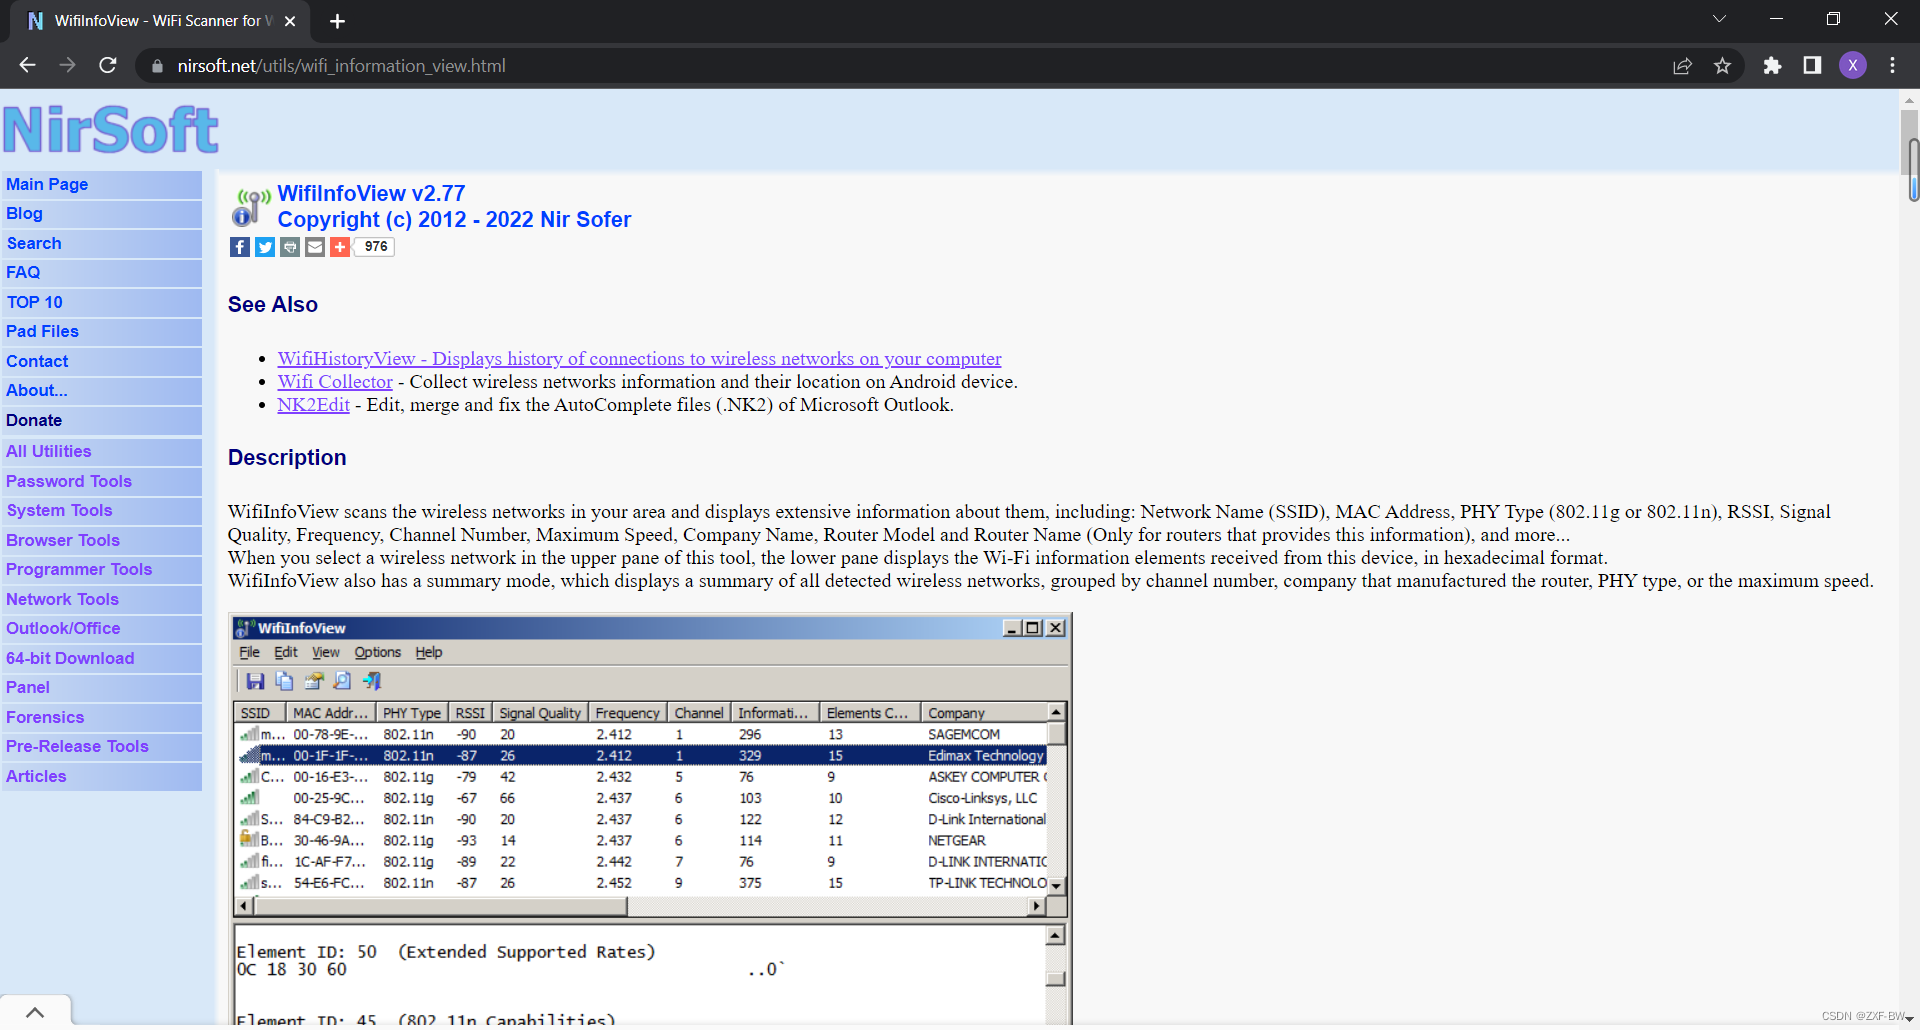Expand the bottom-left chevron panel

[35, 1012]
